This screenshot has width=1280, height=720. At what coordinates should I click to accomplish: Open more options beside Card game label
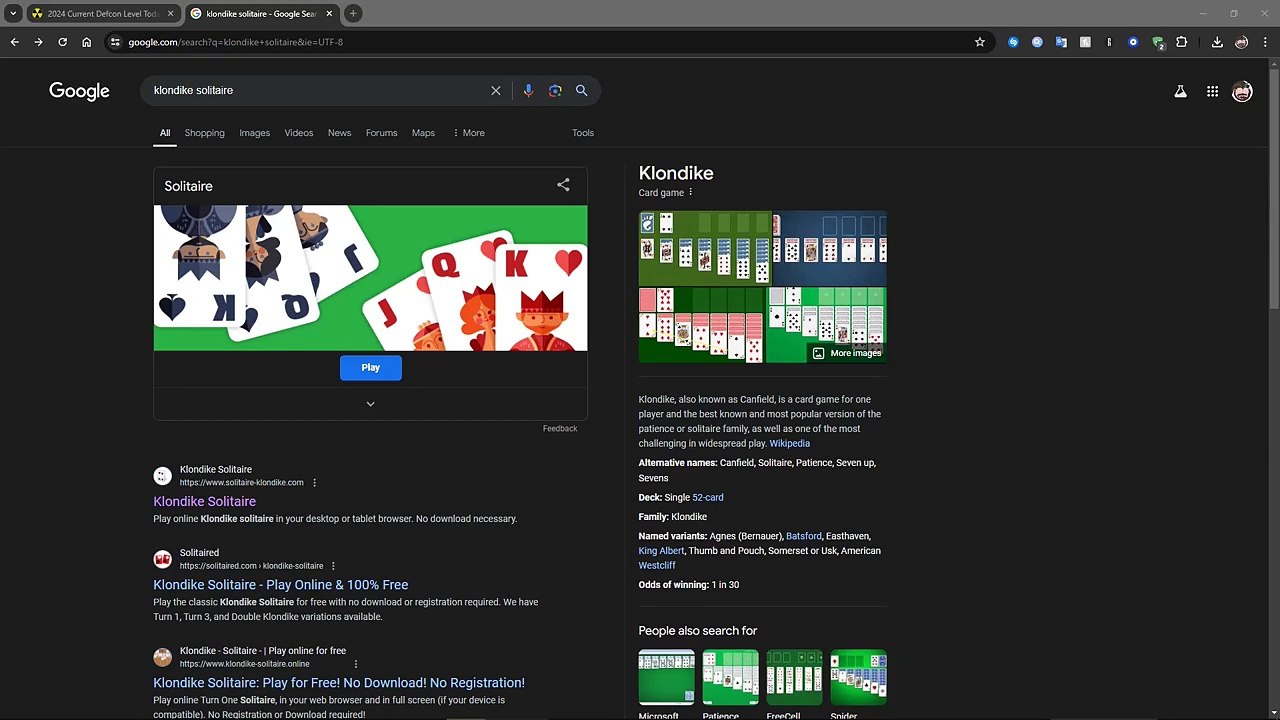click(690, 193)
